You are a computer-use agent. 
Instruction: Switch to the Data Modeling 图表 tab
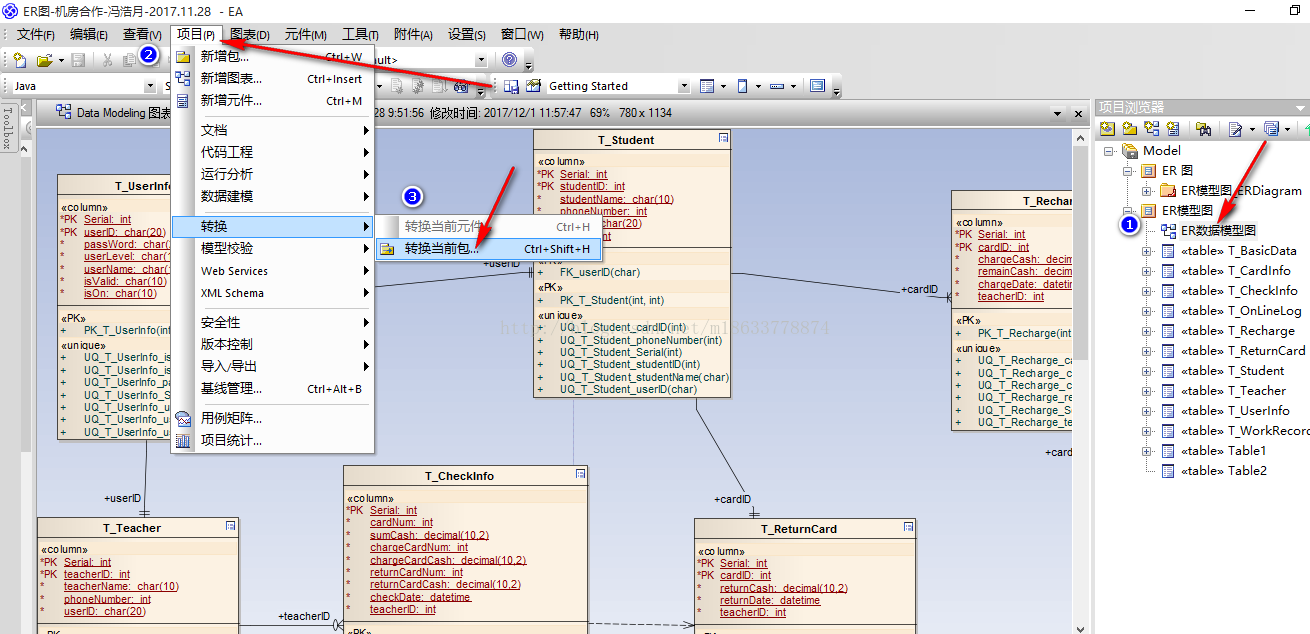114,113
